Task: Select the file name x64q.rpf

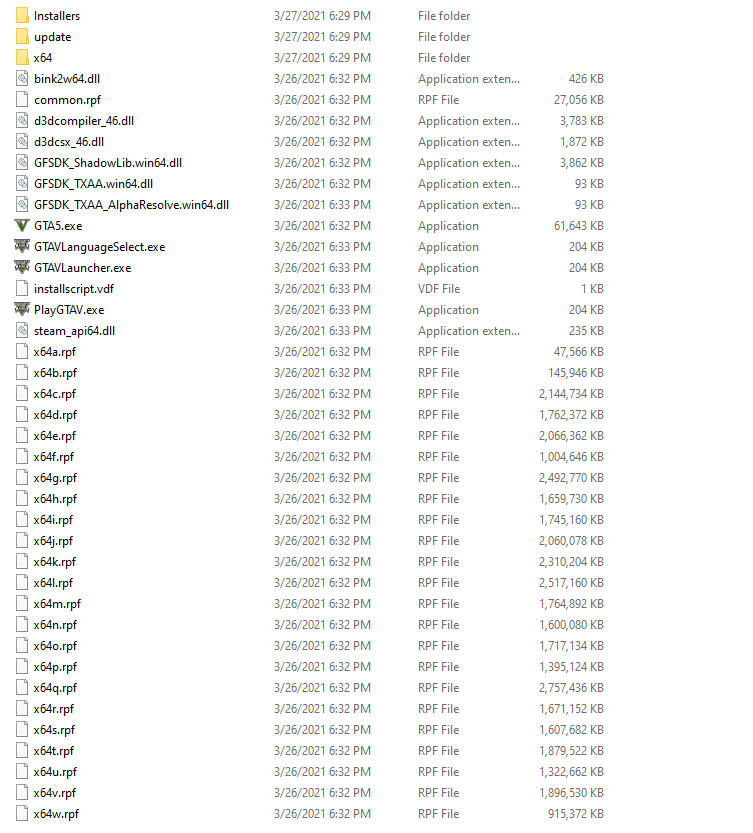Action: coord(55,687)
